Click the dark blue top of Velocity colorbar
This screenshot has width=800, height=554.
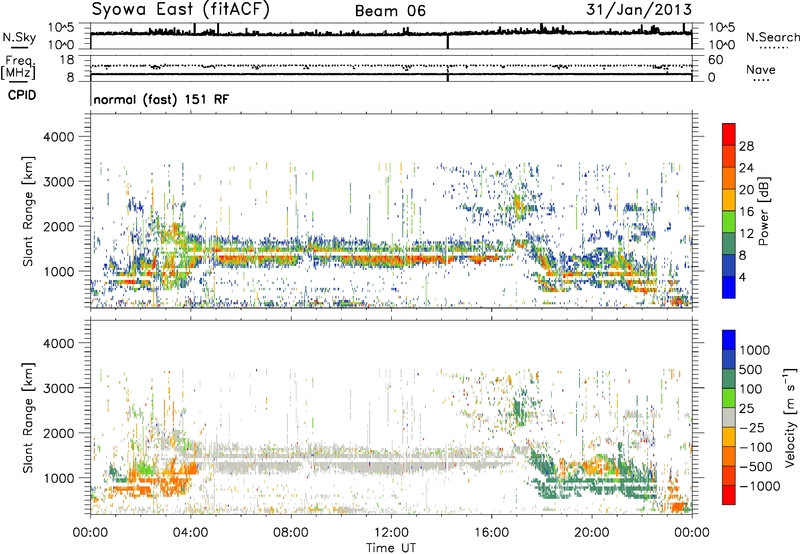pos(729,340)
